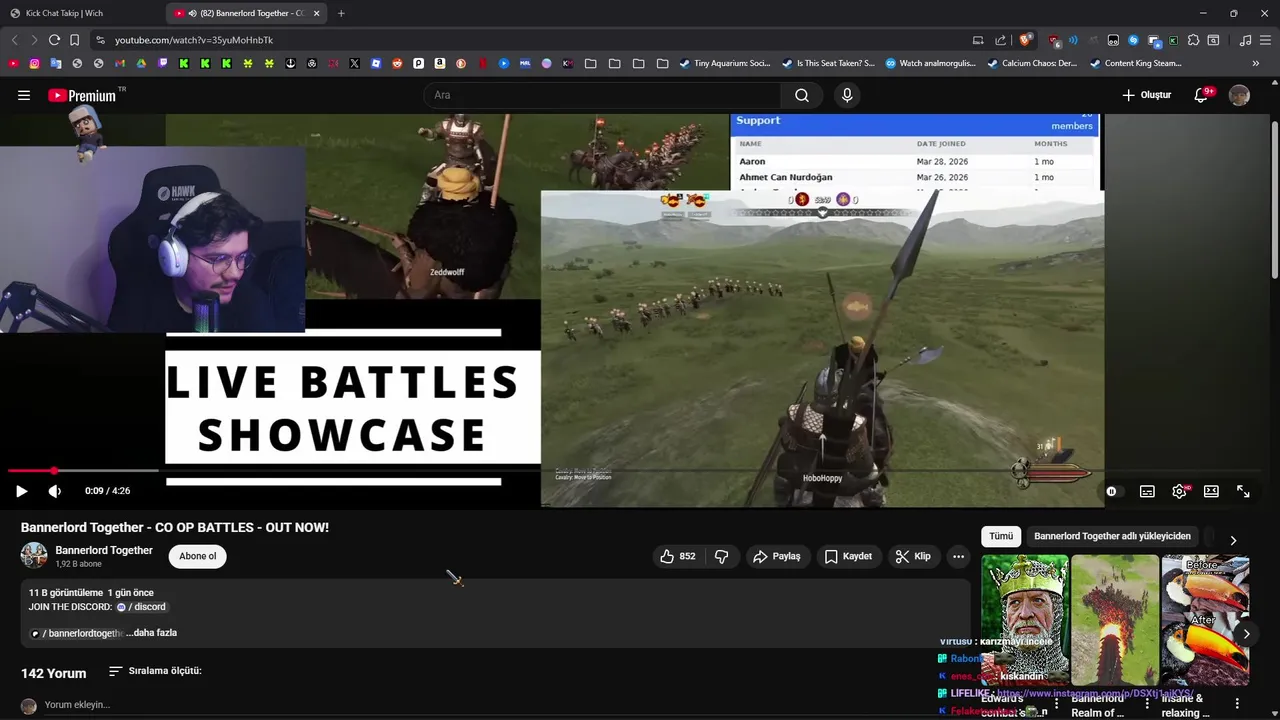This screenshot has width=1280, height=720.
Task: Open the 'Sıralama ölçütü' comment sort dropdown
Action: coord(155,671)
